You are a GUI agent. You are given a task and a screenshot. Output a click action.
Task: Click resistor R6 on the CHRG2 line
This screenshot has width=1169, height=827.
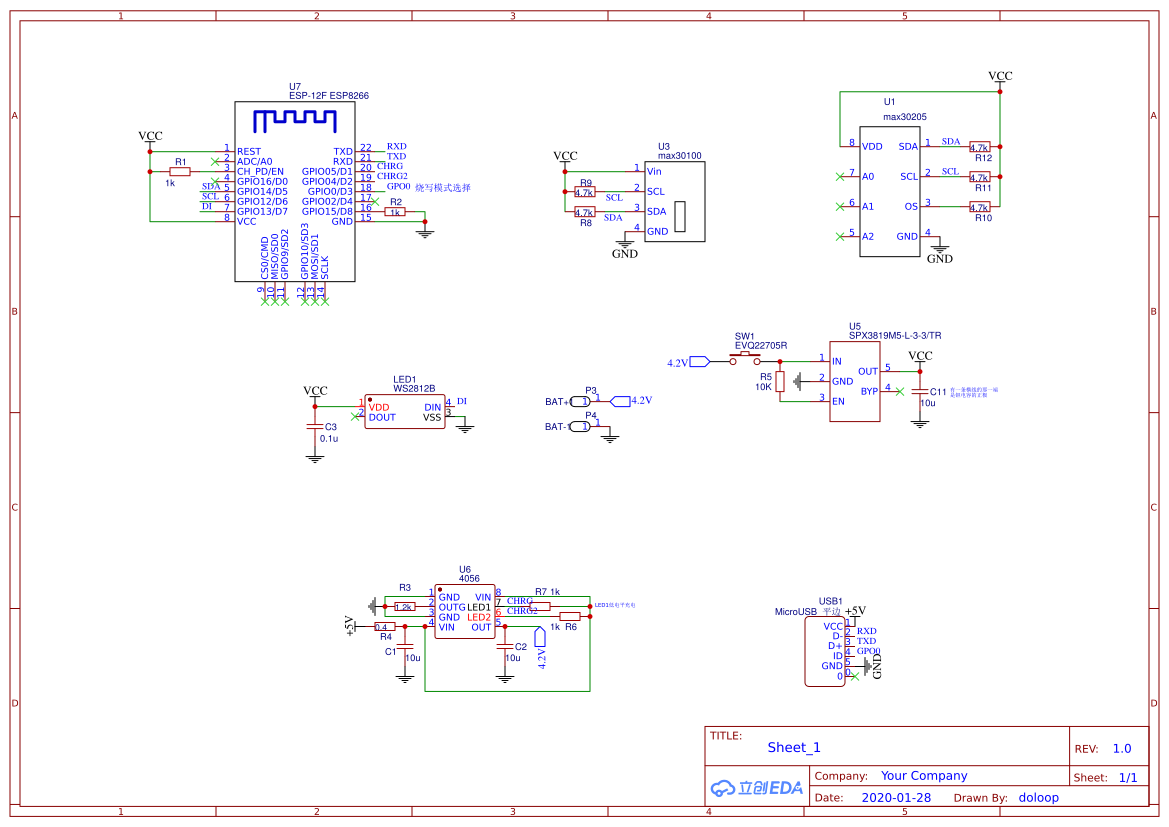click(x=570, y=616)
